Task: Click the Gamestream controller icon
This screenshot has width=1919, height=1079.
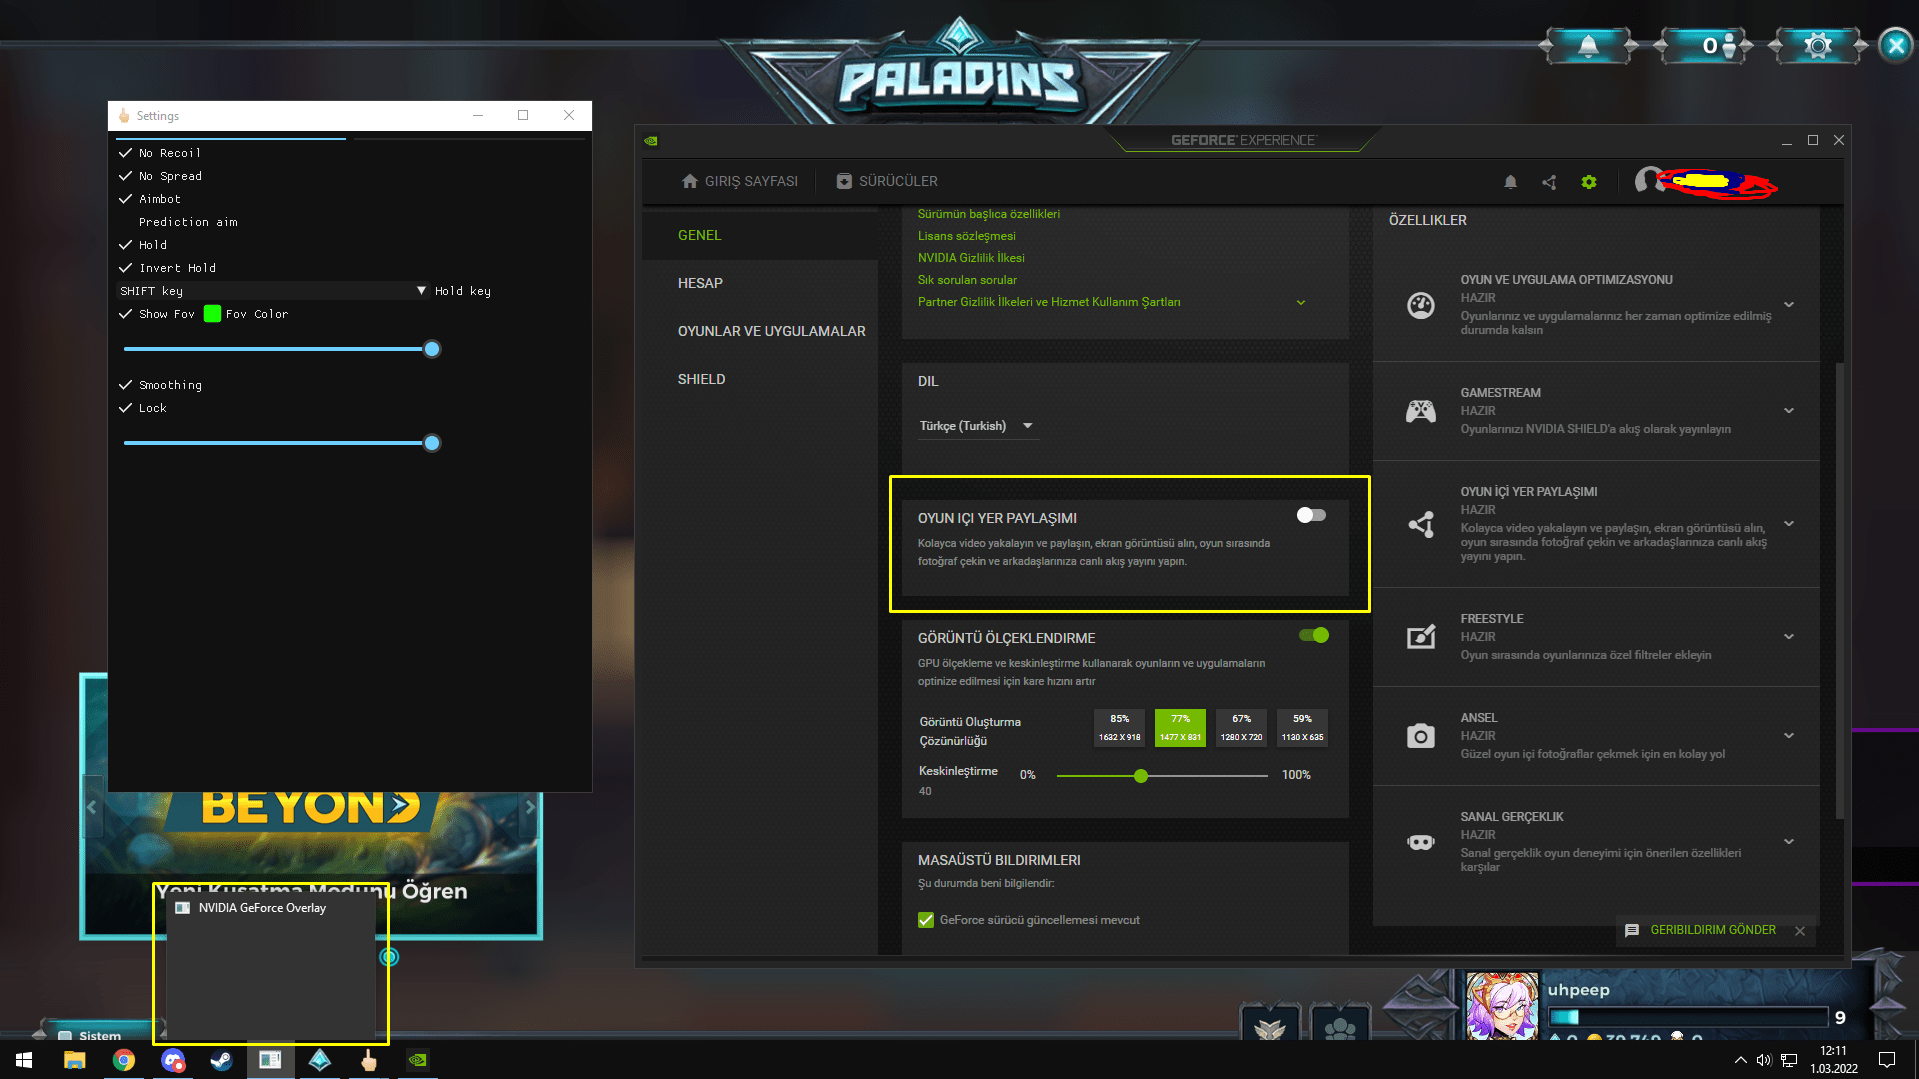Action: click(x=1421, y=411)
